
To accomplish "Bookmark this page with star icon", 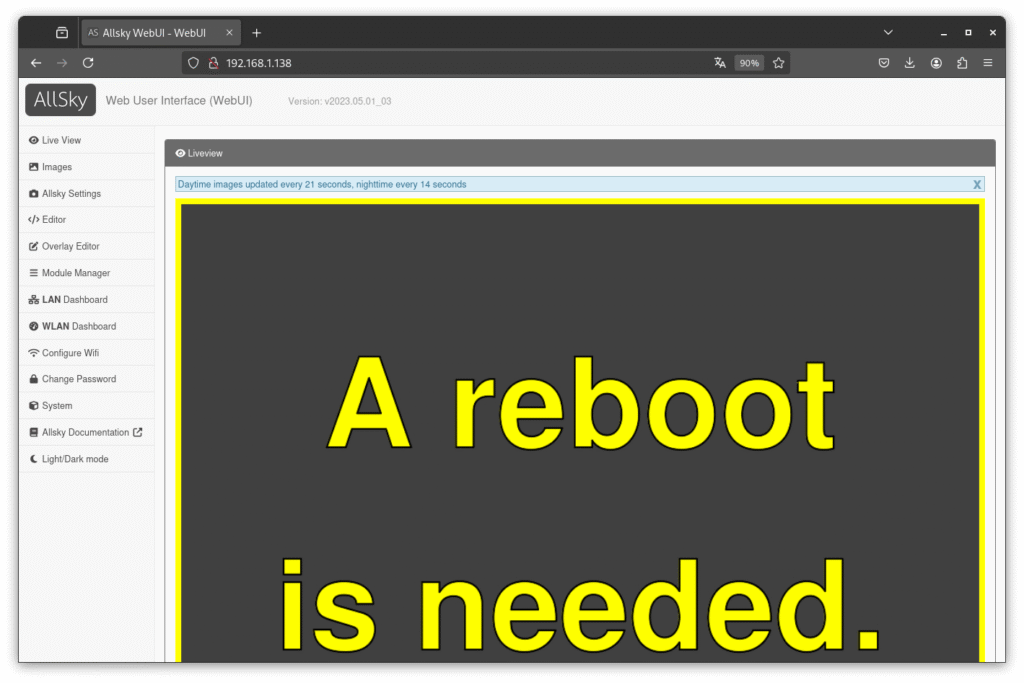I will point(779,63).
